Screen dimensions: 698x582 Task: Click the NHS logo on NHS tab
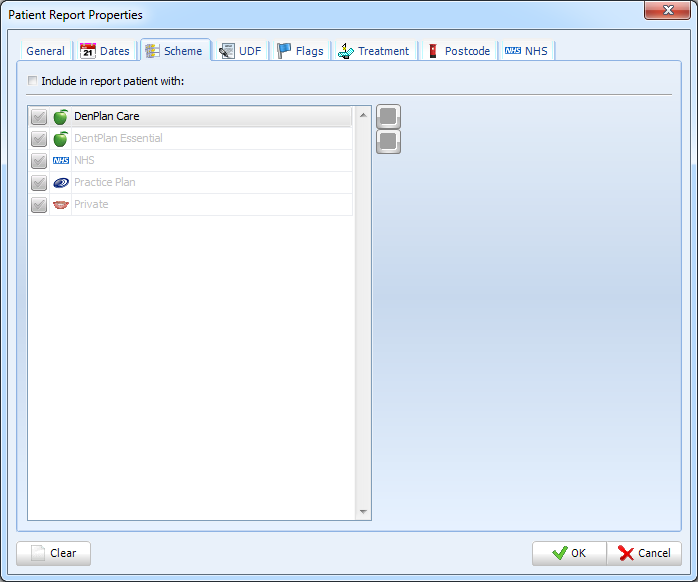coord(513,51)
